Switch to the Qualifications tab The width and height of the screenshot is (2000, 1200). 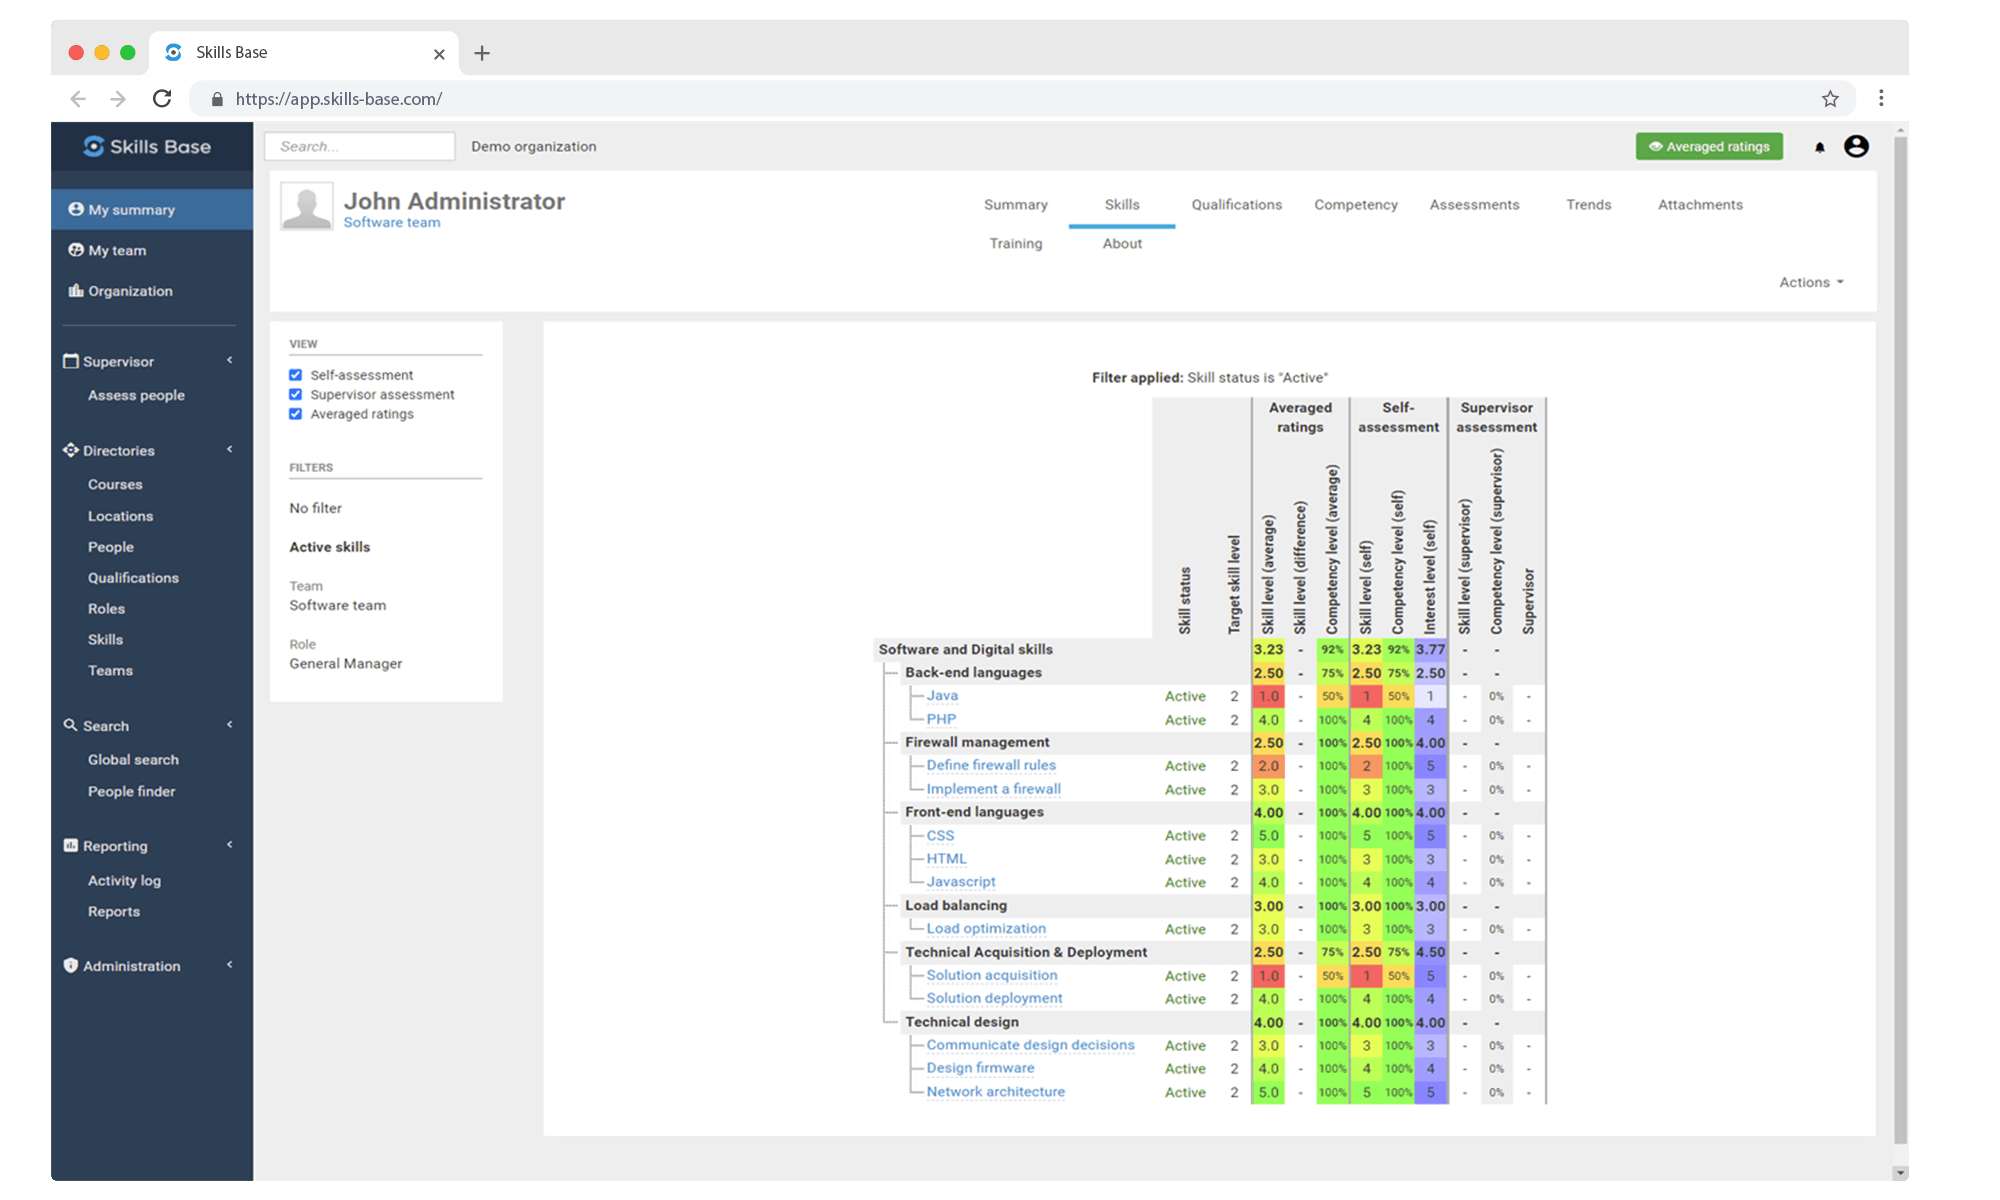[x=1236, y=204]
